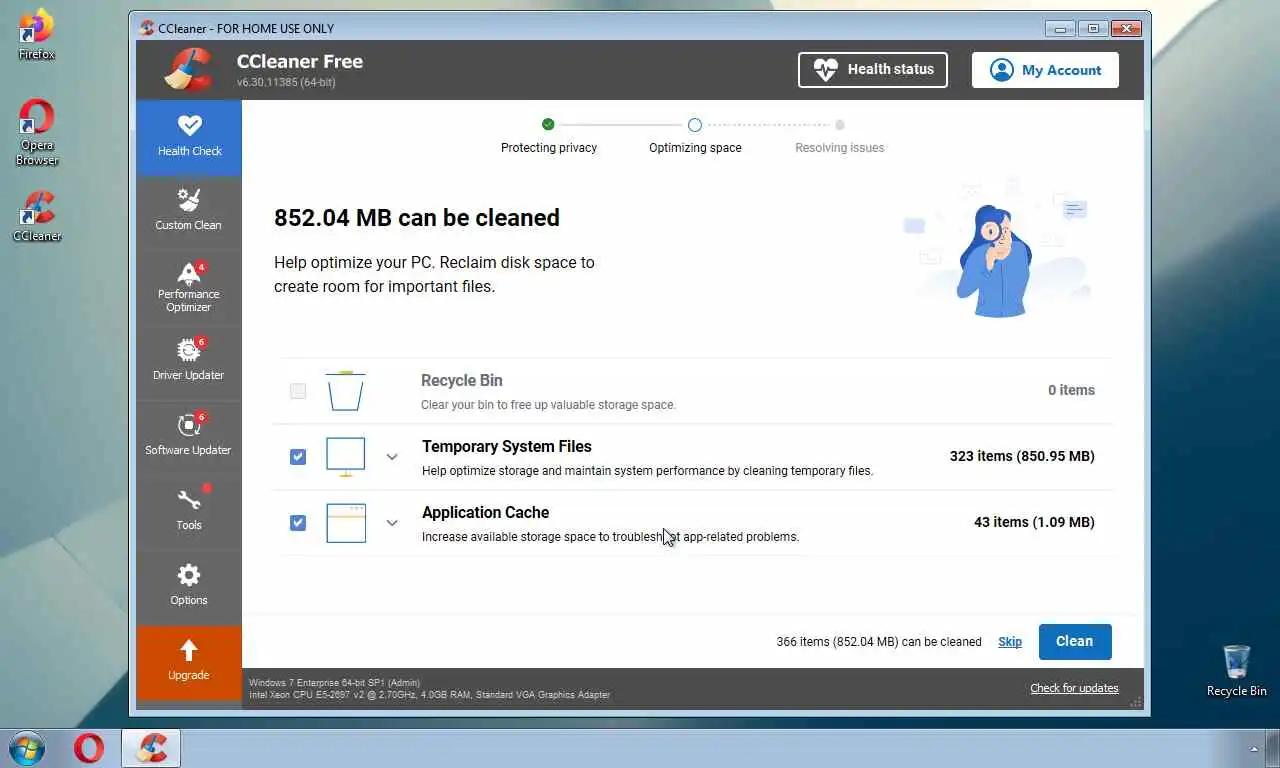Viewport: 1280px width, 768px height.
Task: Go to Driver Updater
Action: click(189, 362)
